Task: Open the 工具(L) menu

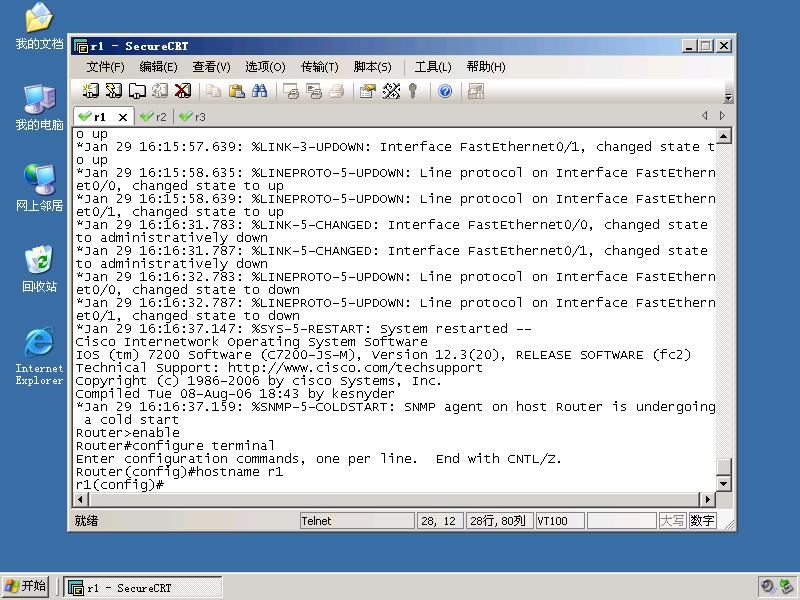Action: click(x=433, y=67)
